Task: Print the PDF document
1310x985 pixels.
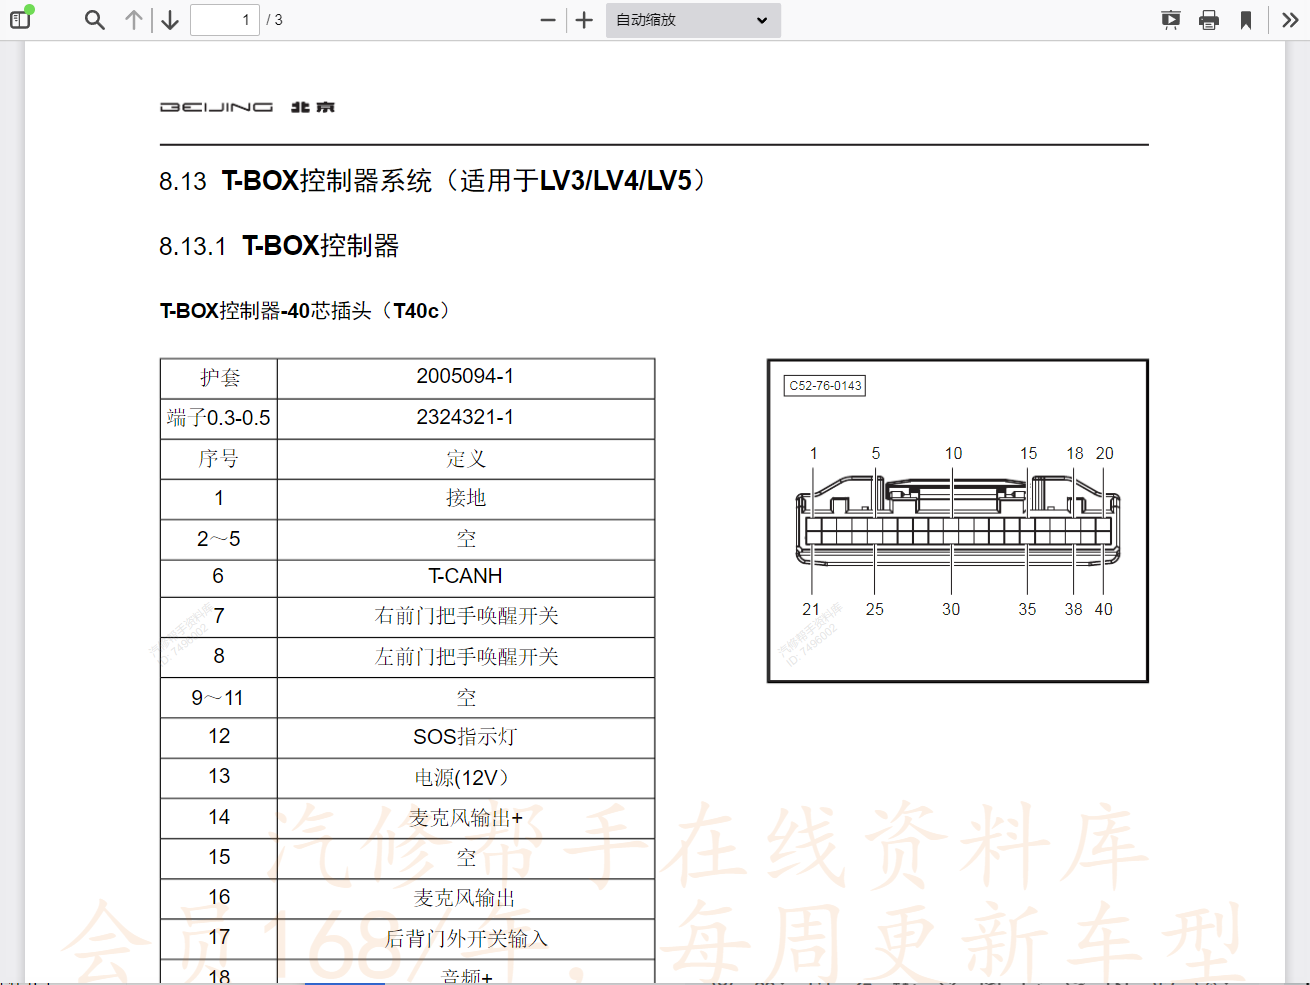Action: coord(1209,19)
